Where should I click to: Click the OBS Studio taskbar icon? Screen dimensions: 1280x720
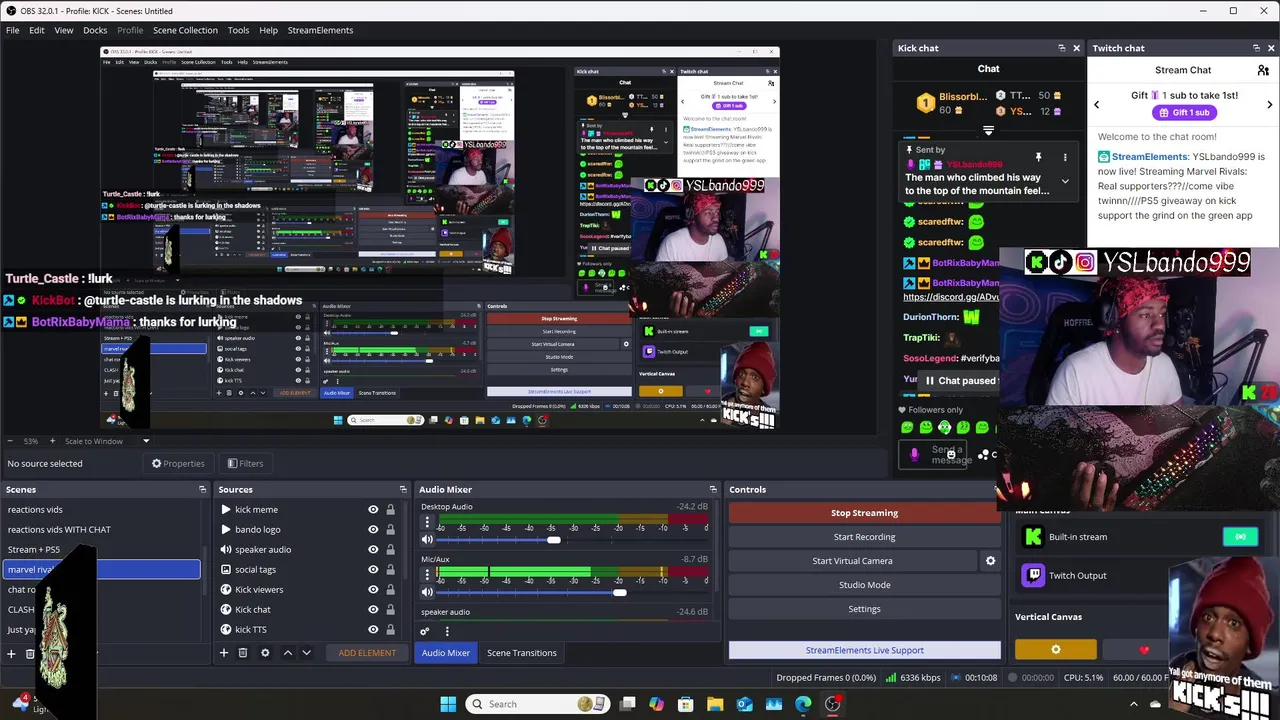832,704
